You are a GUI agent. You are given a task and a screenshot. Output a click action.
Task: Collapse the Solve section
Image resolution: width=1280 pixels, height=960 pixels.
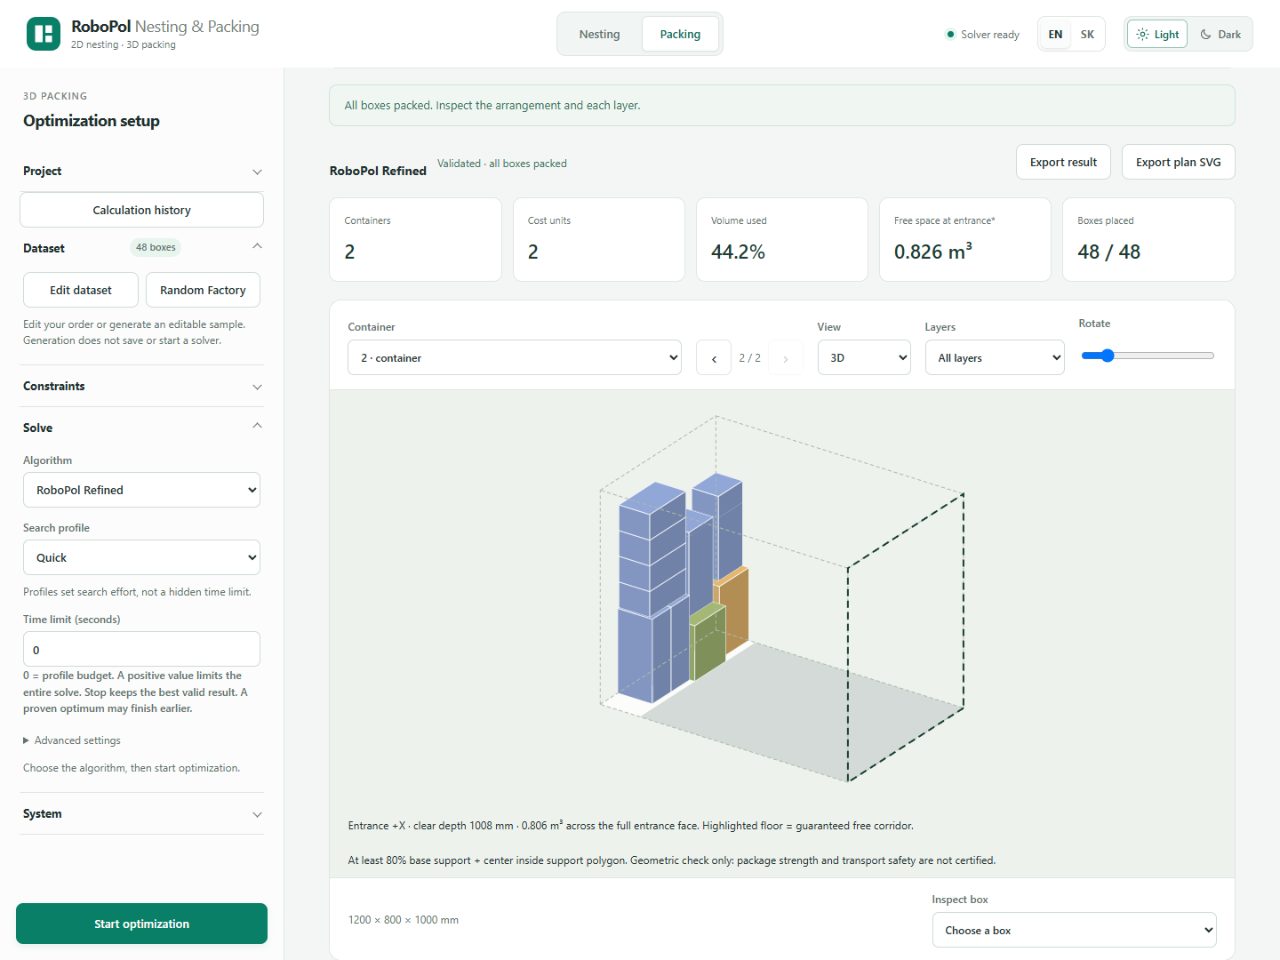142,428
